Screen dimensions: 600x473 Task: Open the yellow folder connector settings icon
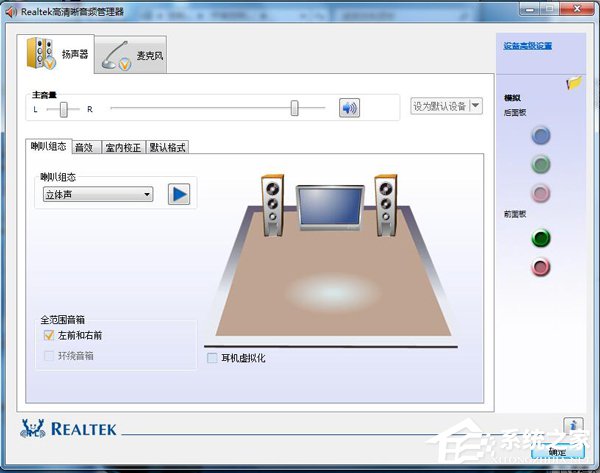coord(574,82)
